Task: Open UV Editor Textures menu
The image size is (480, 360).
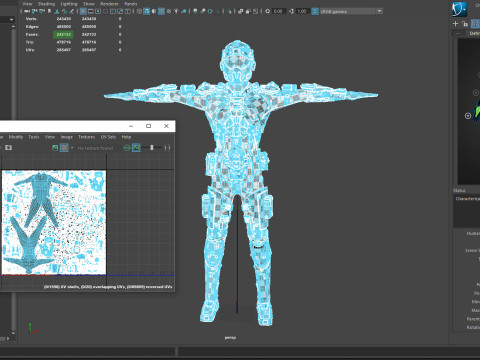Action: pos(86,137)
